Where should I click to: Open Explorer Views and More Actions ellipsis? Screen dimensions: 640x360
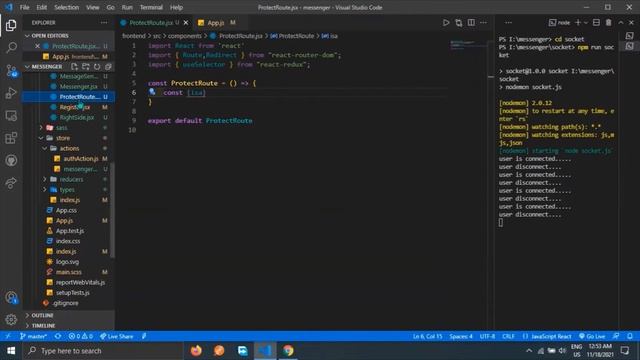click(104, 22)
